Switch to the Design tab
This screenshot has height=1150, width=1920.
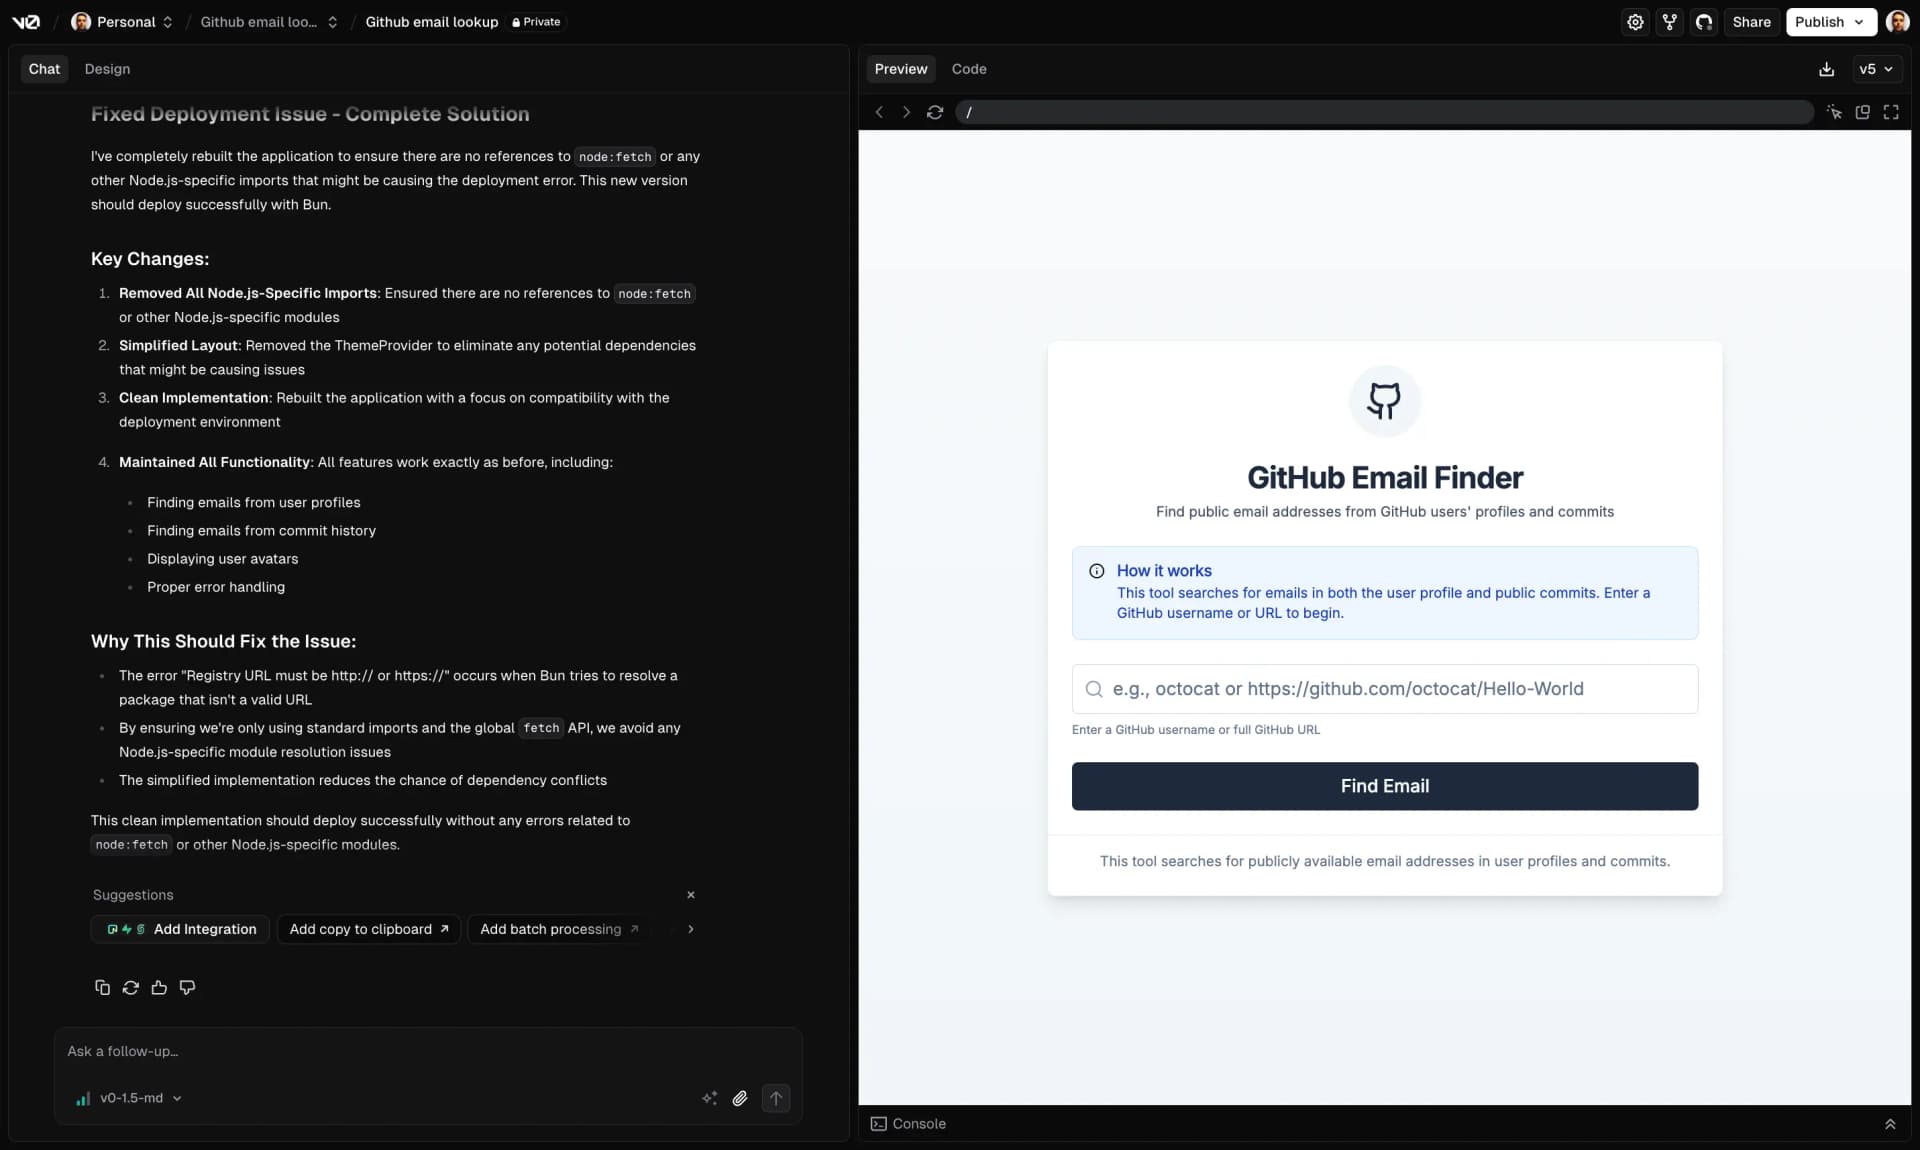click(108, 69)
